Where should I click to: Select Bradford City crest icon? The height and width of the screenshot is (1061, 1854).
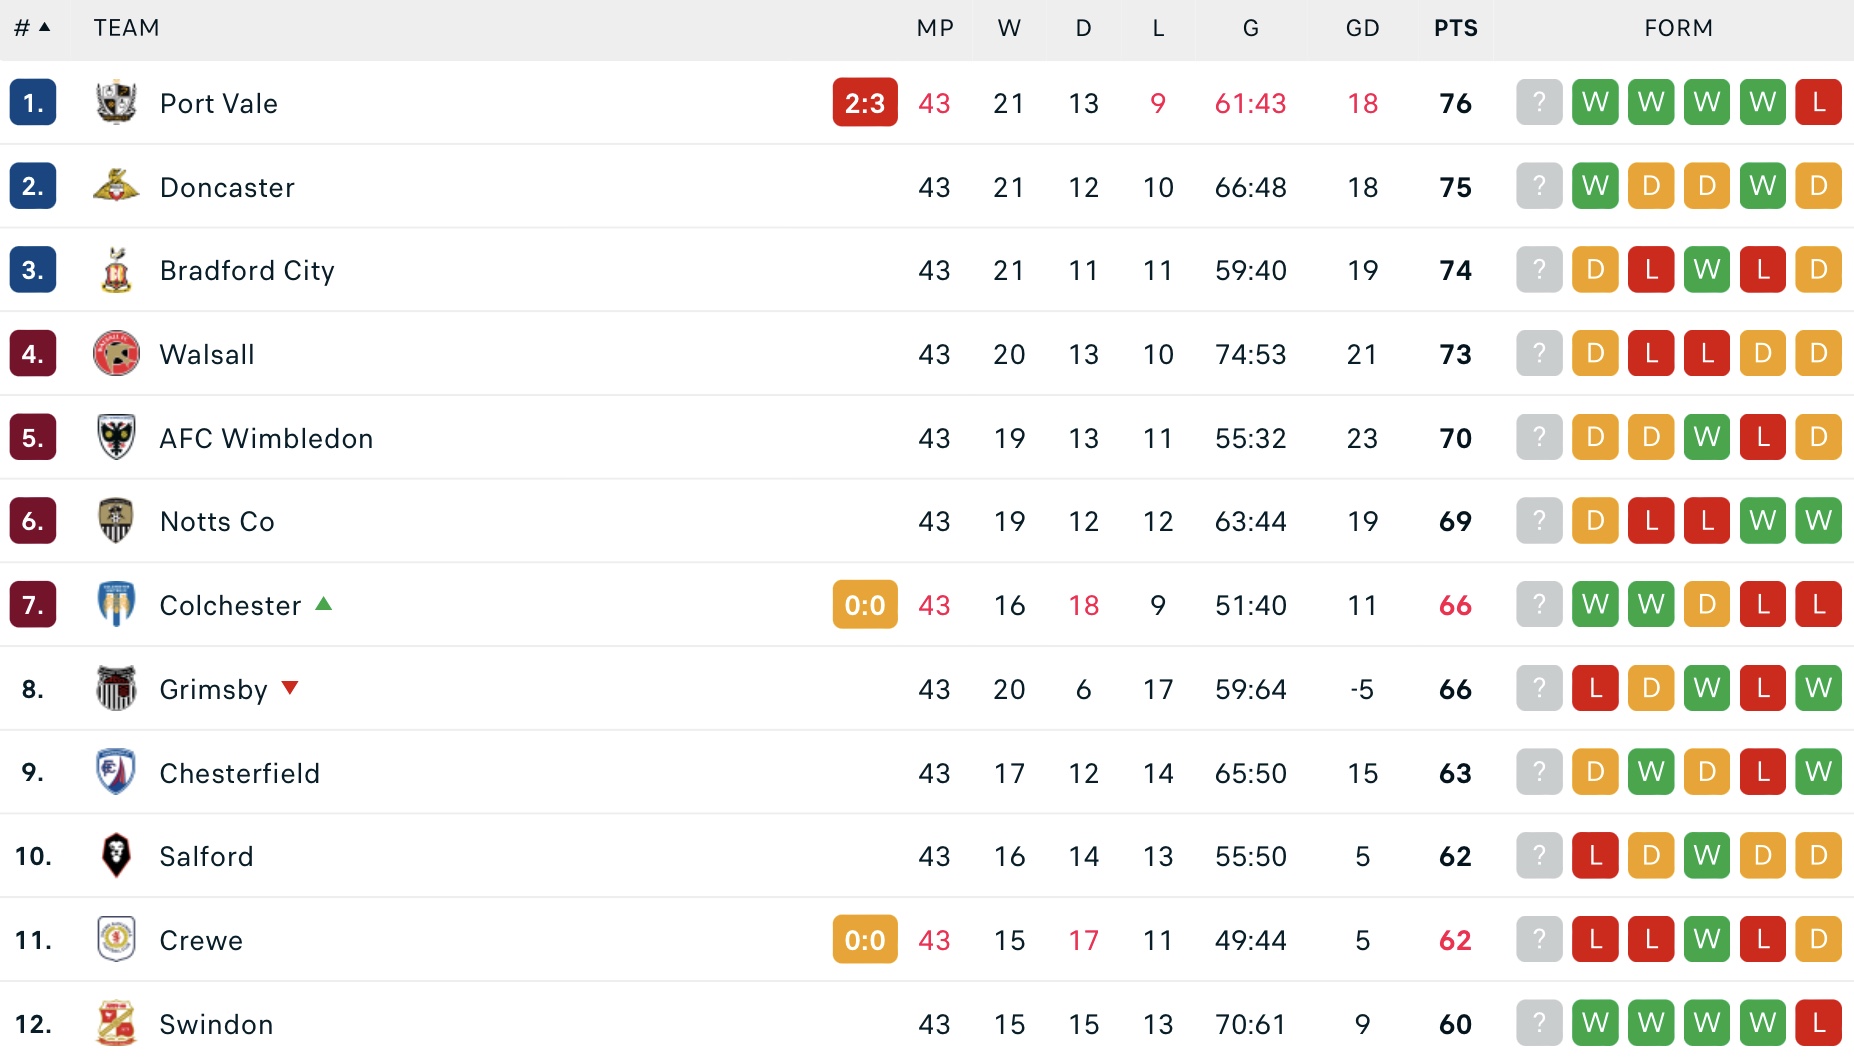click(x=116, y=269)
